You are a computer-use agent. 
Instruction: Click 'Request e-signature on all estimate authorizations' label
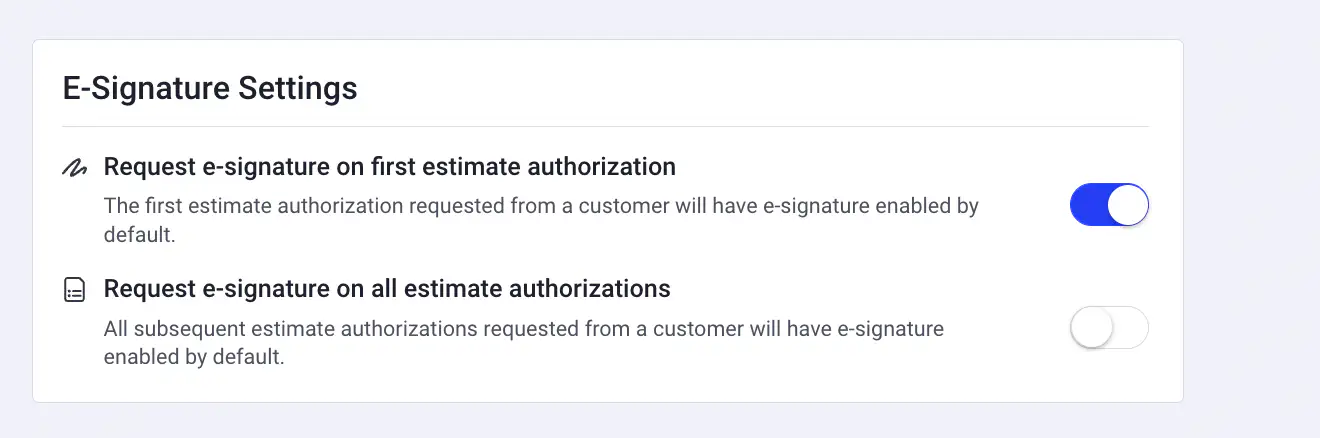click(x=387, y=289)
